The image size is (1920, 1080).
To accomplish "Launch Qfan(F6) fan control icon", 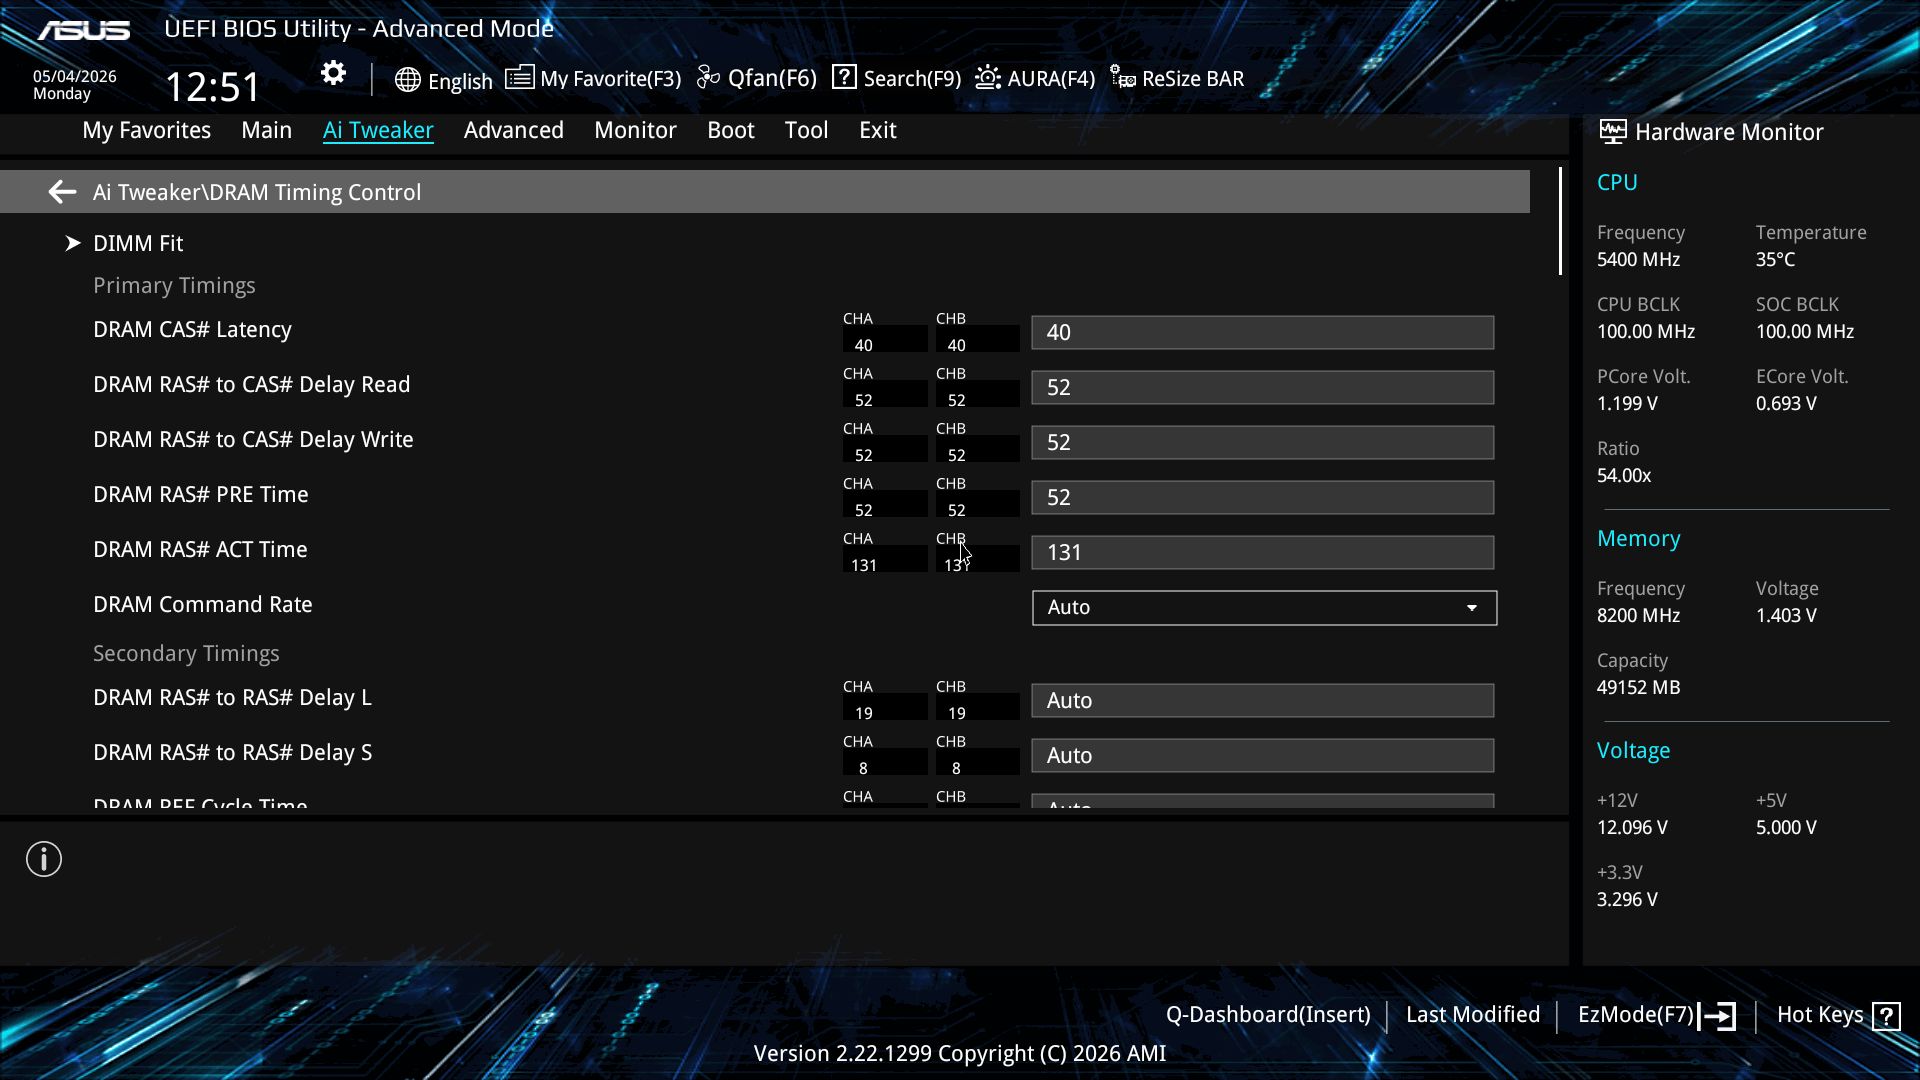I will pos(708,77).
